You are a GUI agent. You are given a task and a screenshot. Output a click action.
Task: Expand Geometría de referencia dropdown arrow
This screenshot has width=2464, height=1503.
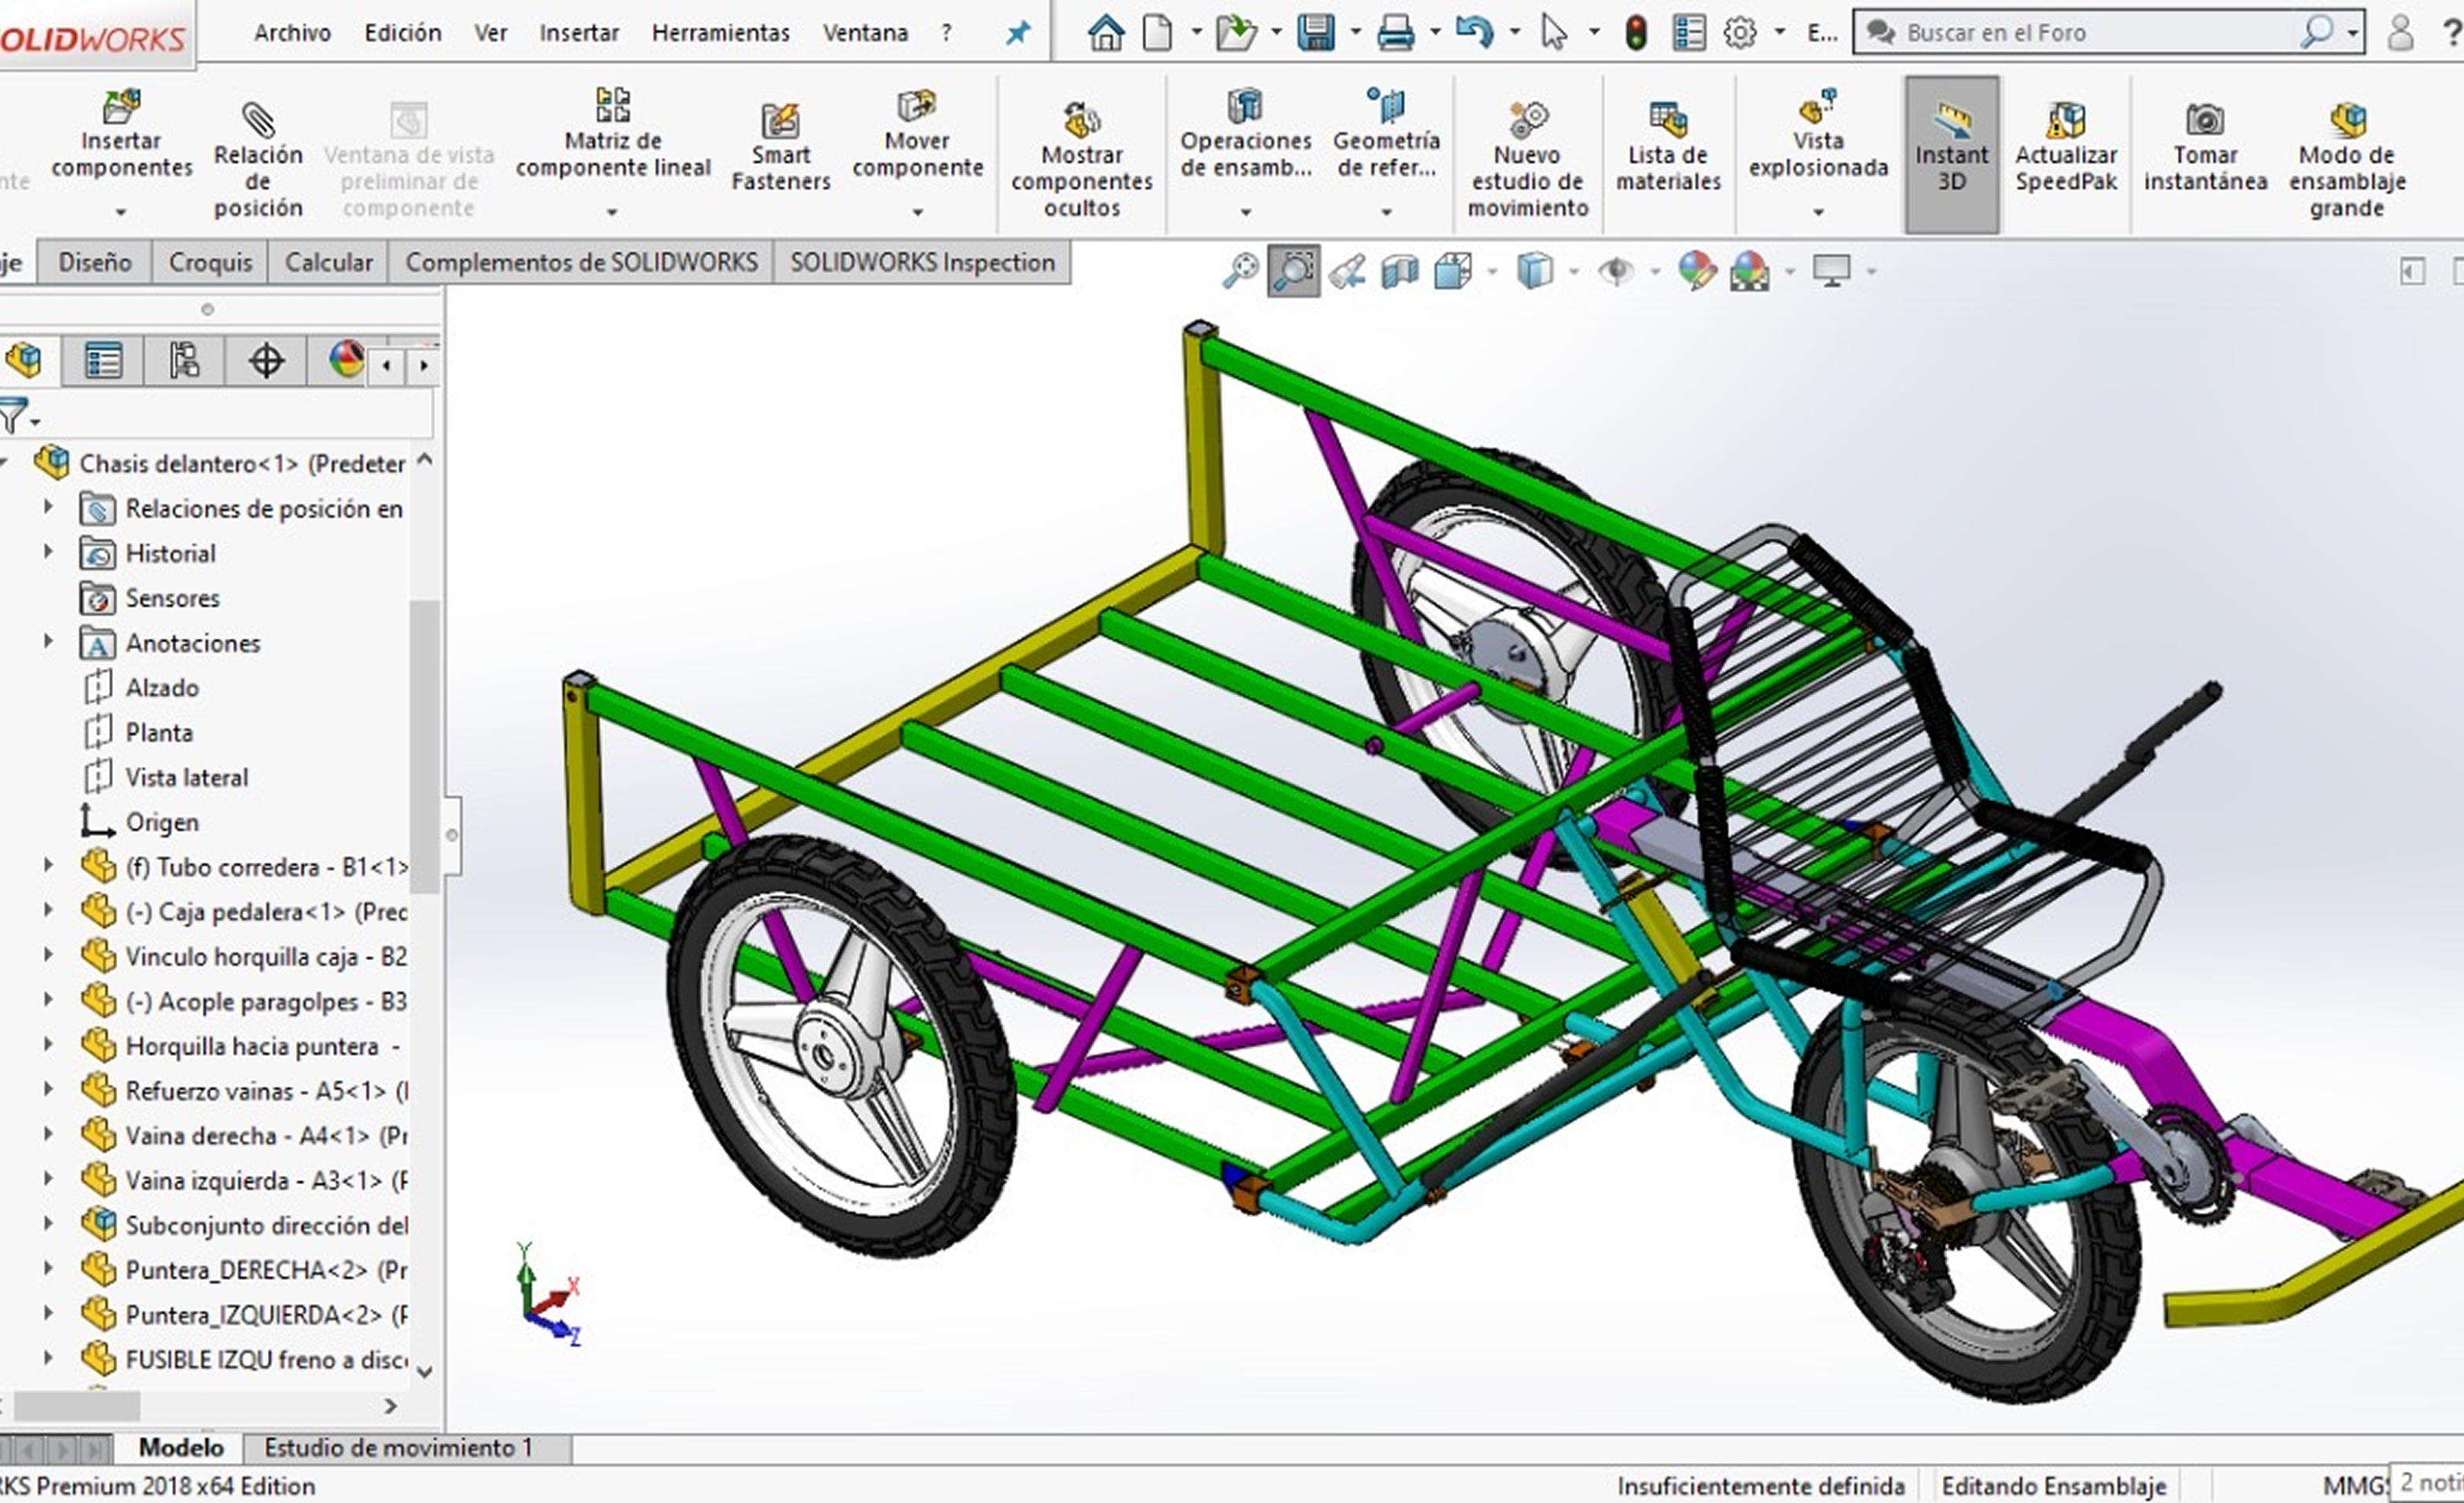(1386, 212)
